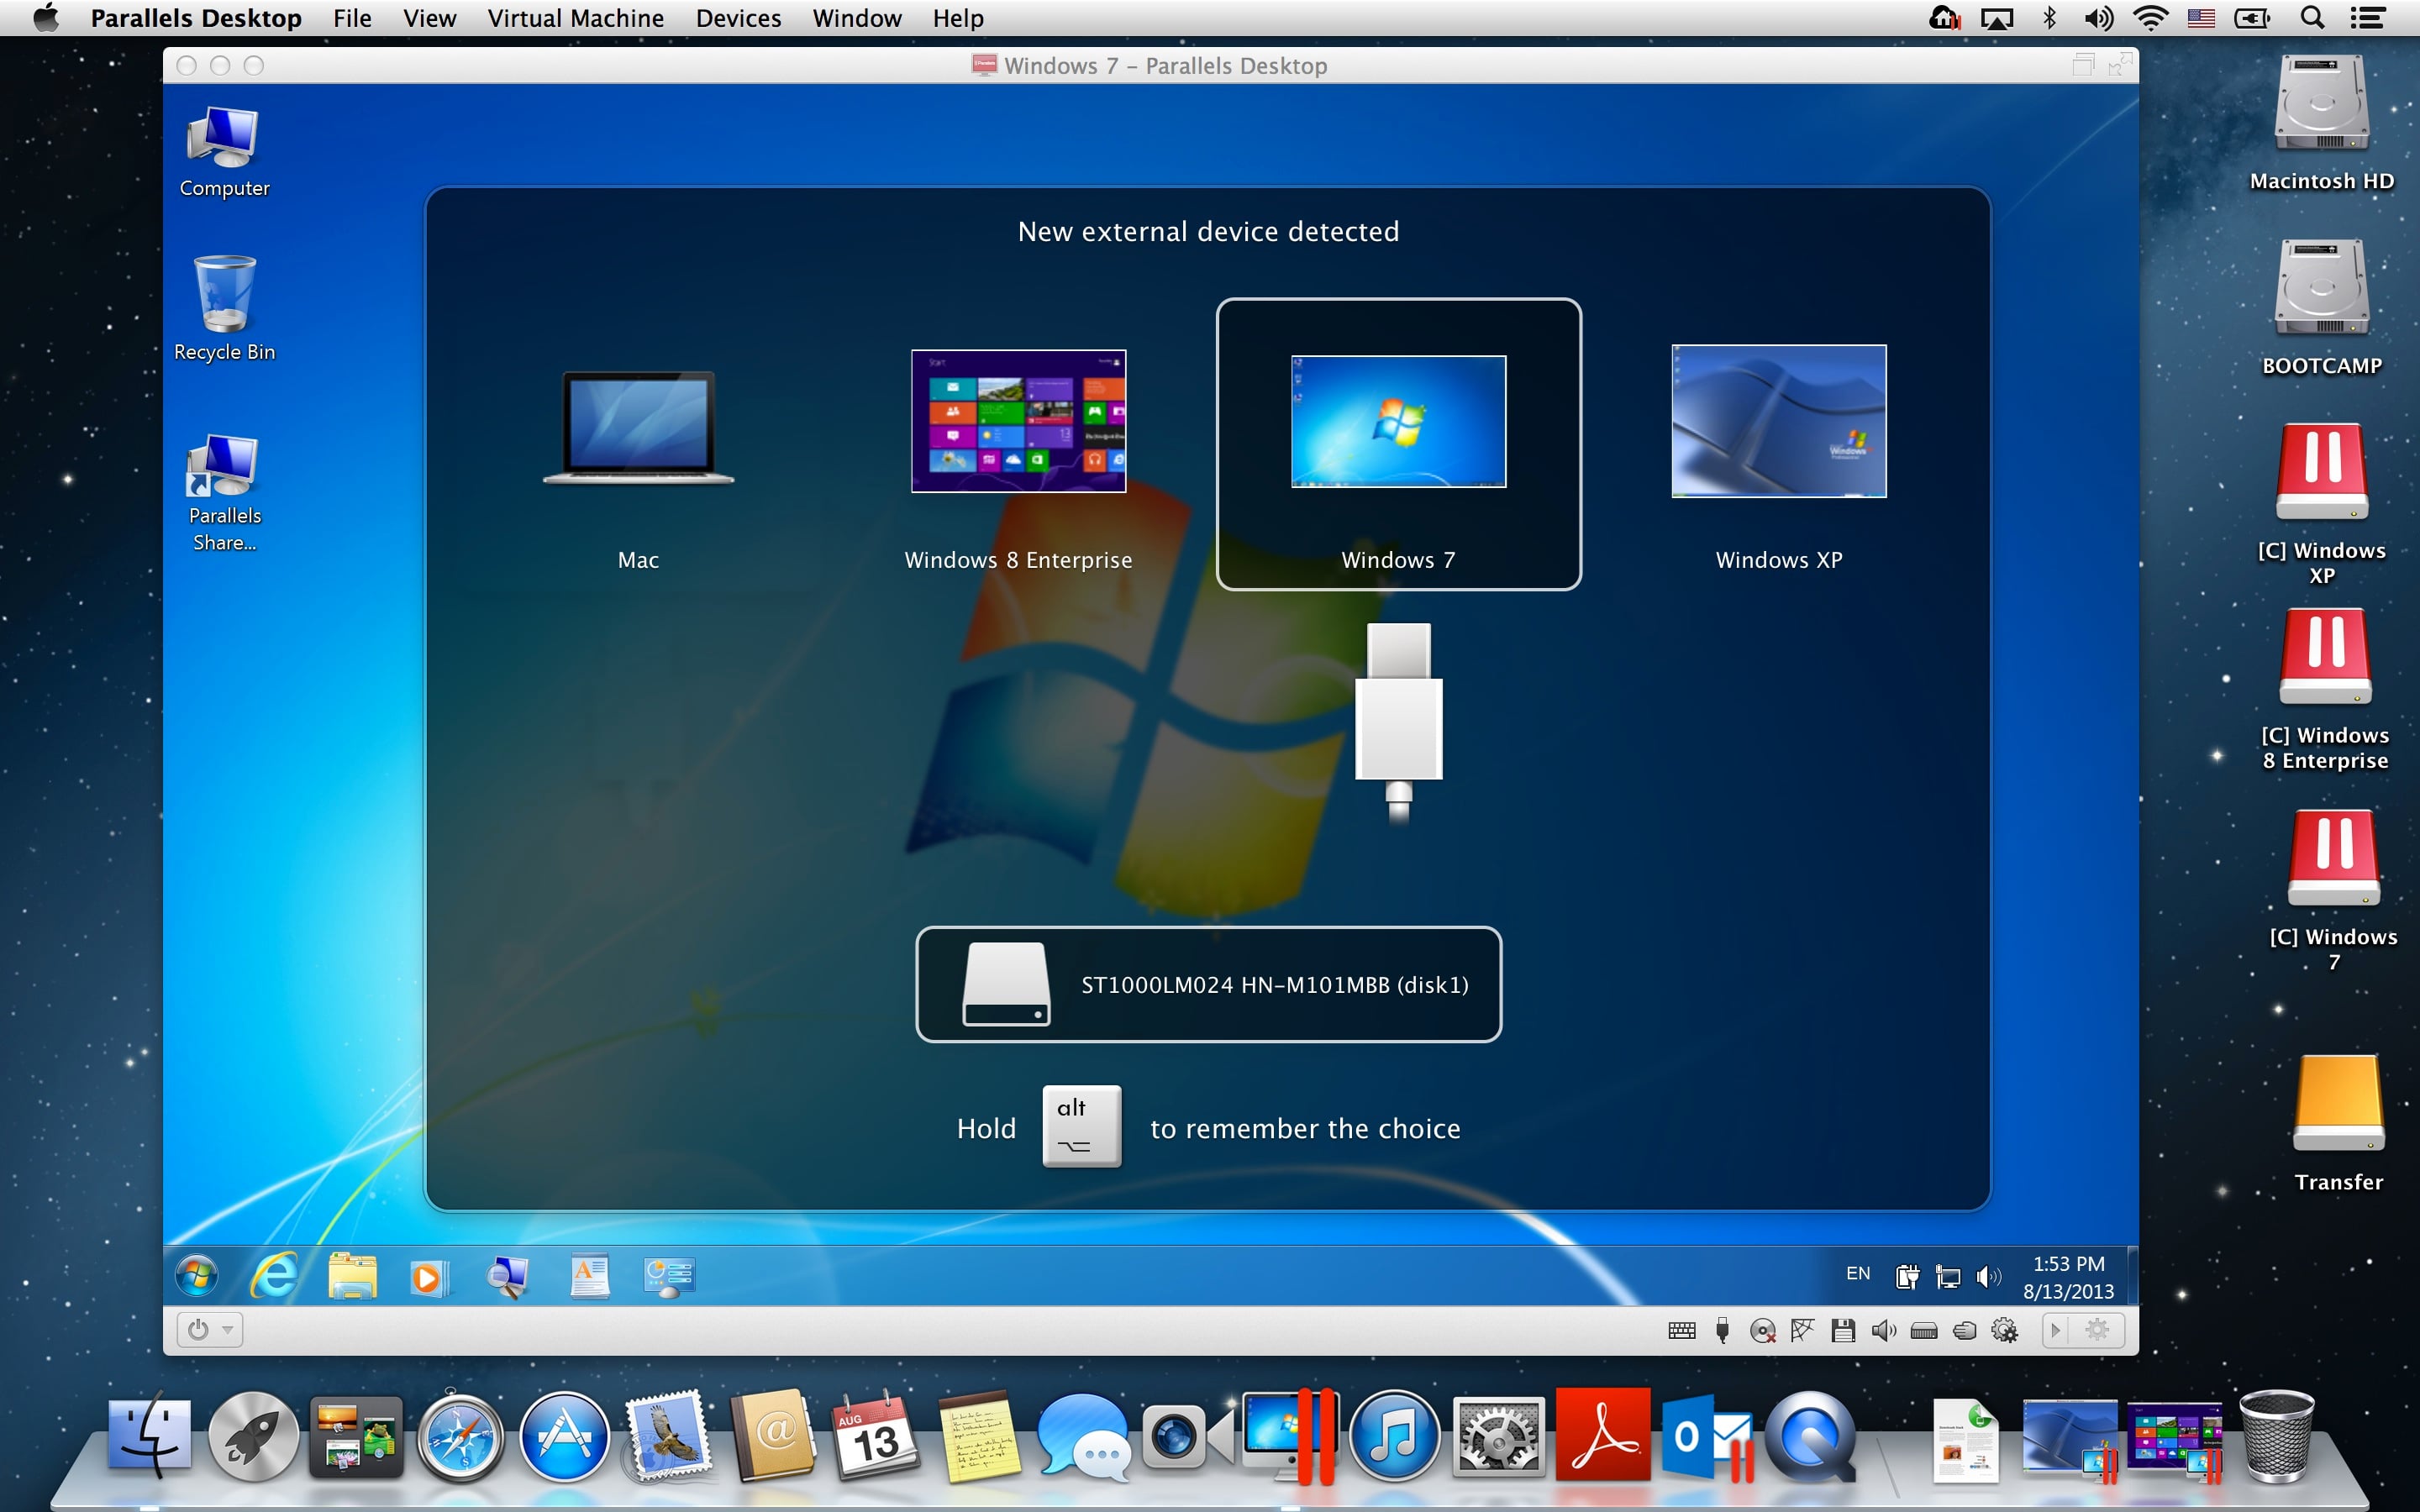Open the Virtual Machine menu
The image size is (2420, 1512).
(x=575, y=18)
